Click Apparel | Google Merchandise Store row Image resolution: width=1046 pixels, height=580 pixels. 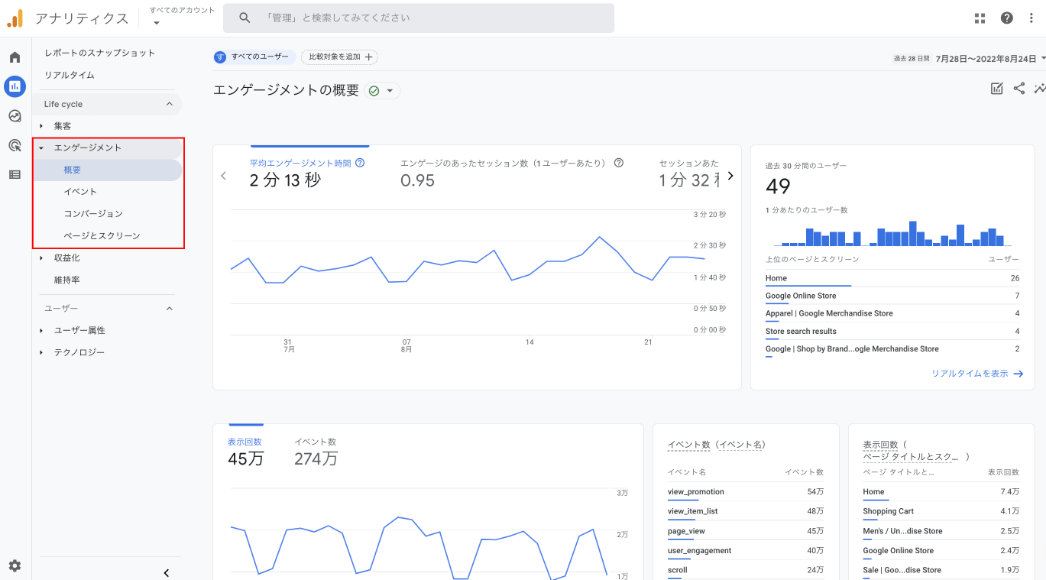892,314
